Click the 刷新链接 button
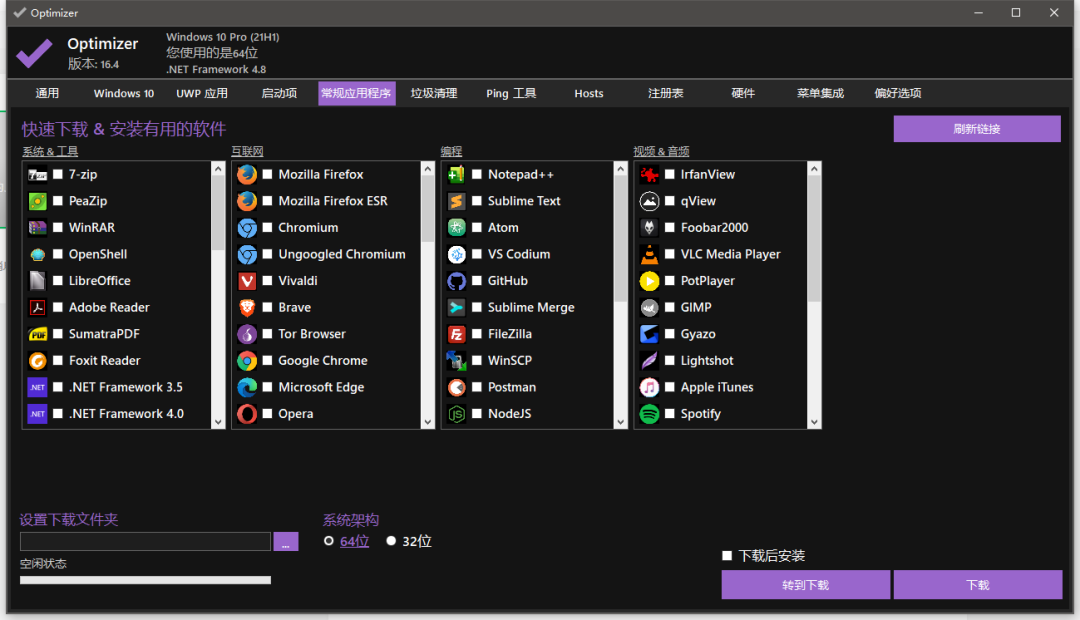1080x620 pixels. pyautogui.click(x=977, y=129)
